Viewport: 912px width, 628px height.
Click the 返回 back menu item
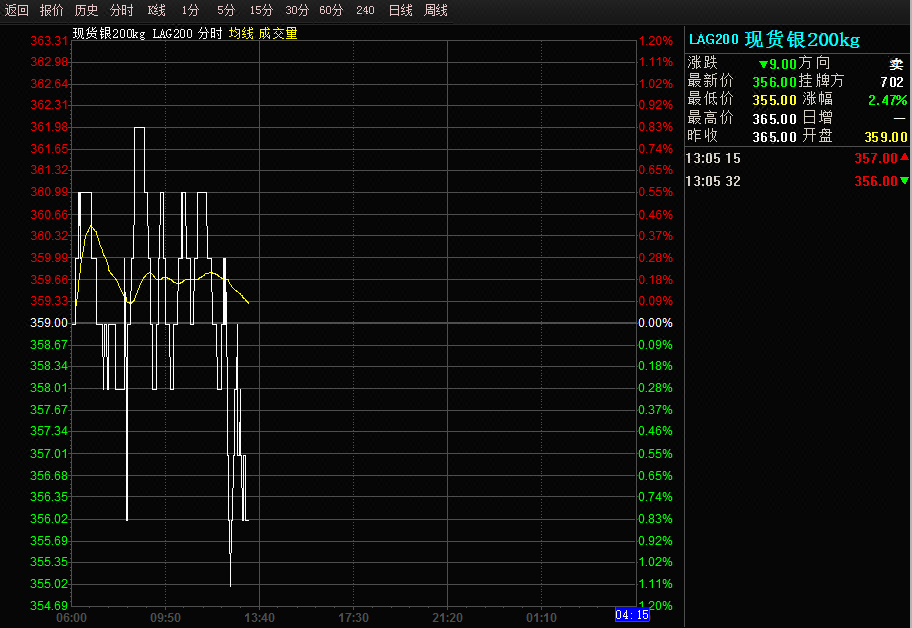click(x=16, y=10)
